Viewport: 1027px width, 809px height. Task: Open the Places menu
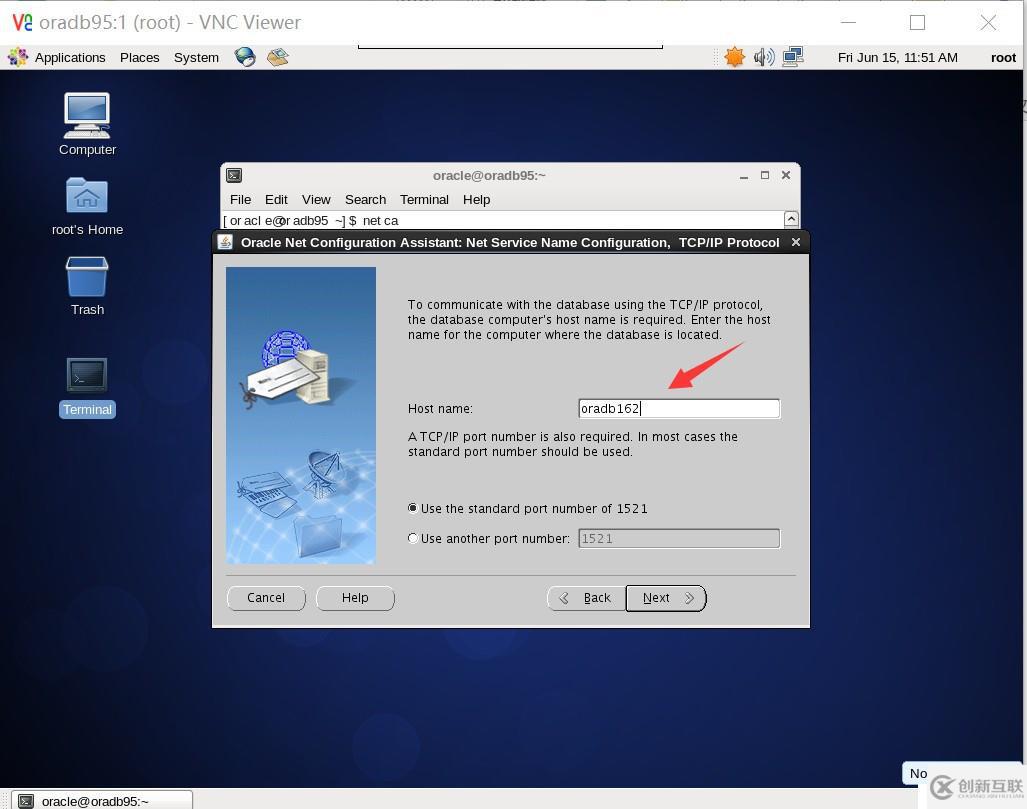pos(140,58)
